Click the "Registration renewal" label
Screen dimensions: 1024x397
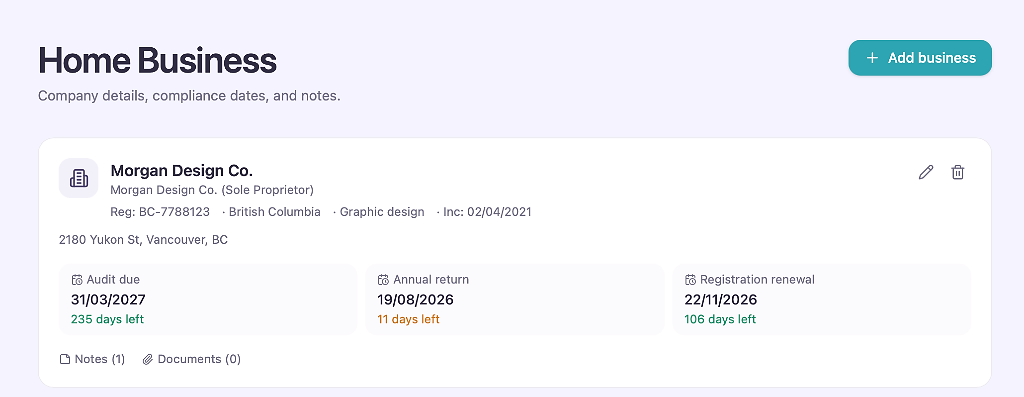tap(758, 279)
